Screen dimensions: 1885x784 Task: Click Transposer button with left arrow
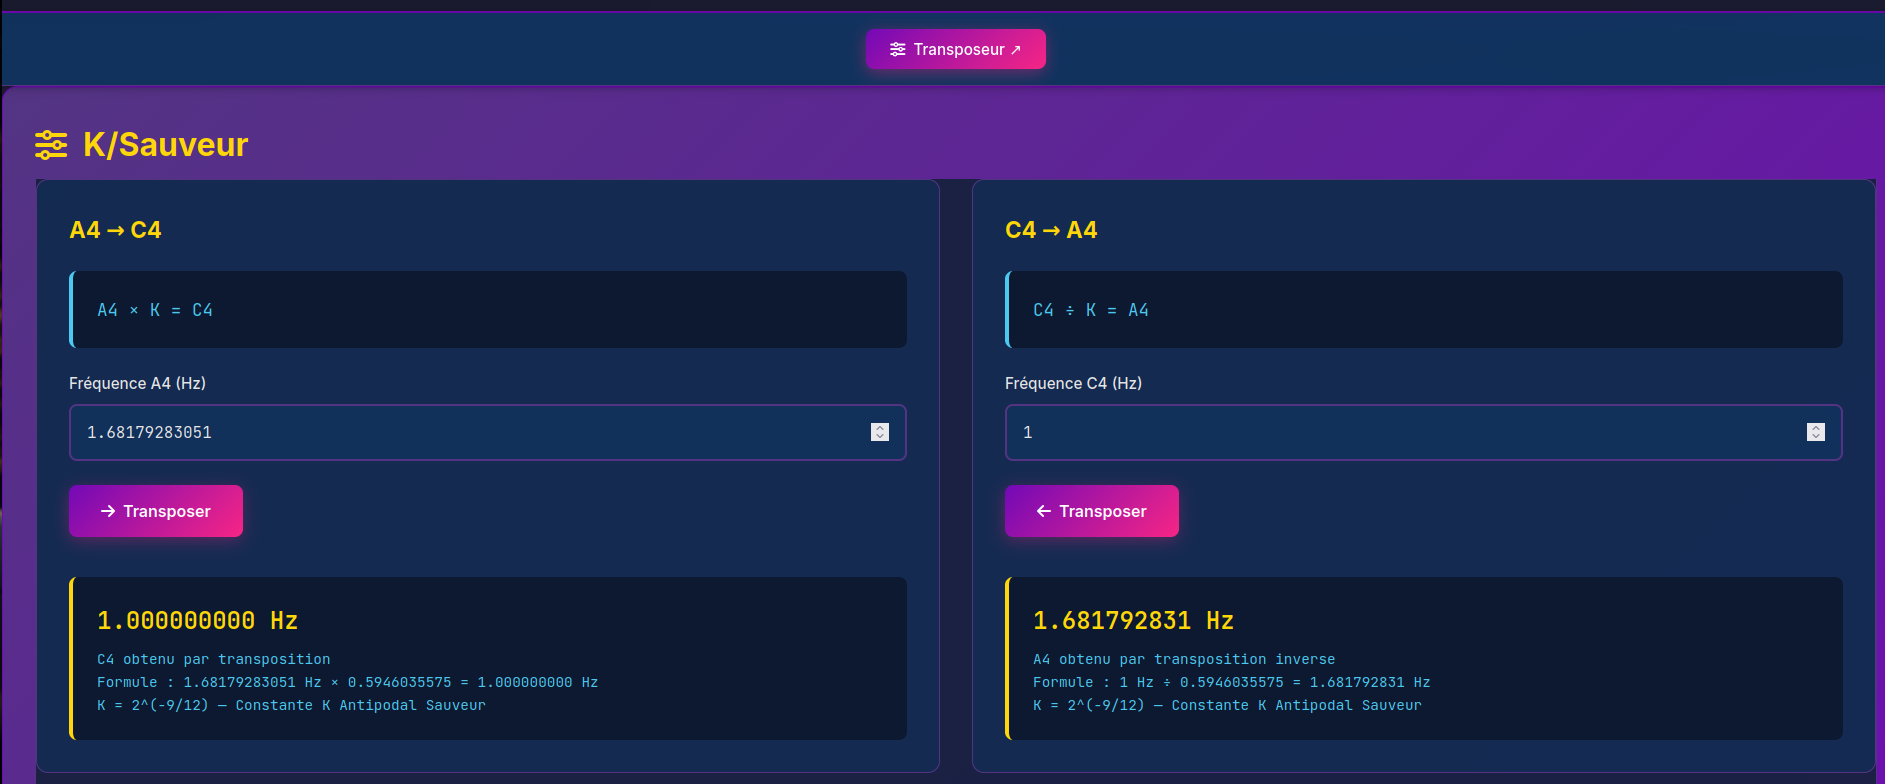(1092, 511)
